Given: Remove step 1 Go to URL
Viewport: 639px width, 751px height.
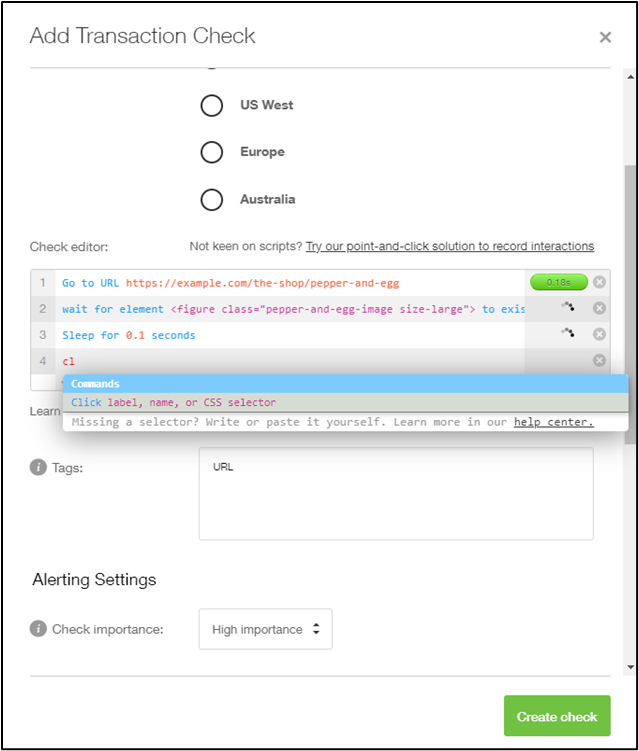Looking at the screenshot, I should [x=599, y=282].
